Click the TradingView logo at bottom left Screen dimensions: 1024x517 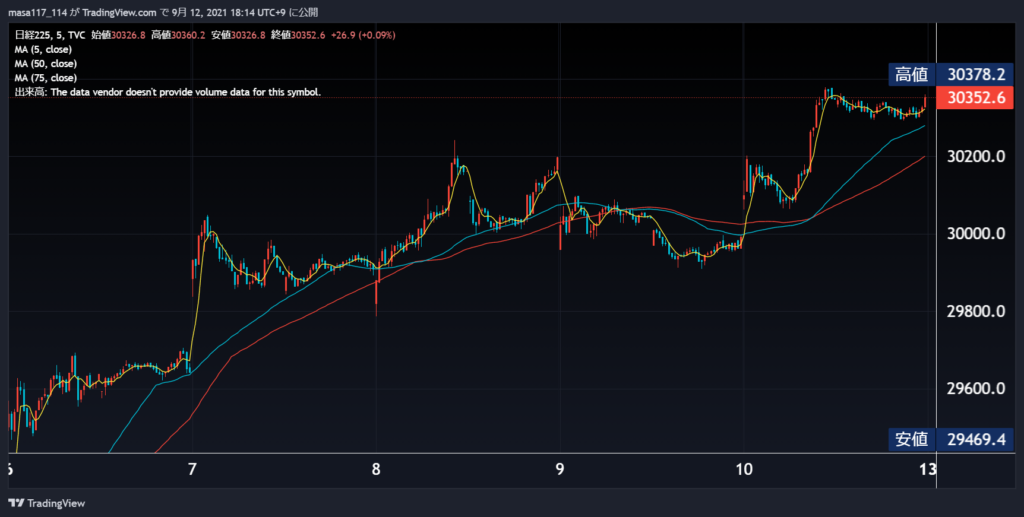(46, 503)
